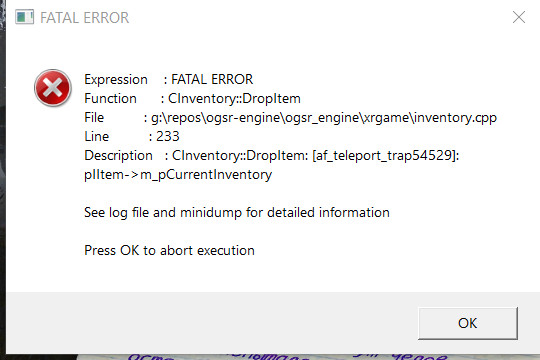Image resolution: width=540 pixels, height=360 pixels.
Task: Click the gray footer area beside OK button
Action: click(x=212, y=323)
